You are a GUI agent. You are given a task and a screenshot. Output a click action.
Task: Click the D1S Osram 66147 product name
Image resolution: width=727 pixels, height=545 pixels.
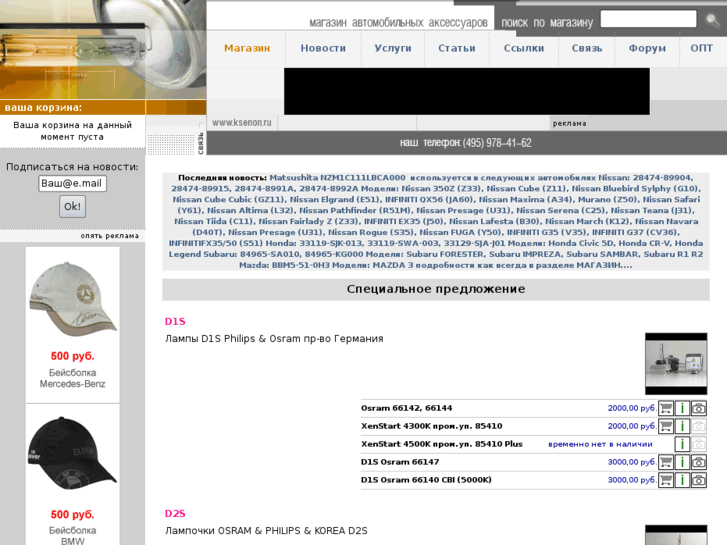point(400,462)
